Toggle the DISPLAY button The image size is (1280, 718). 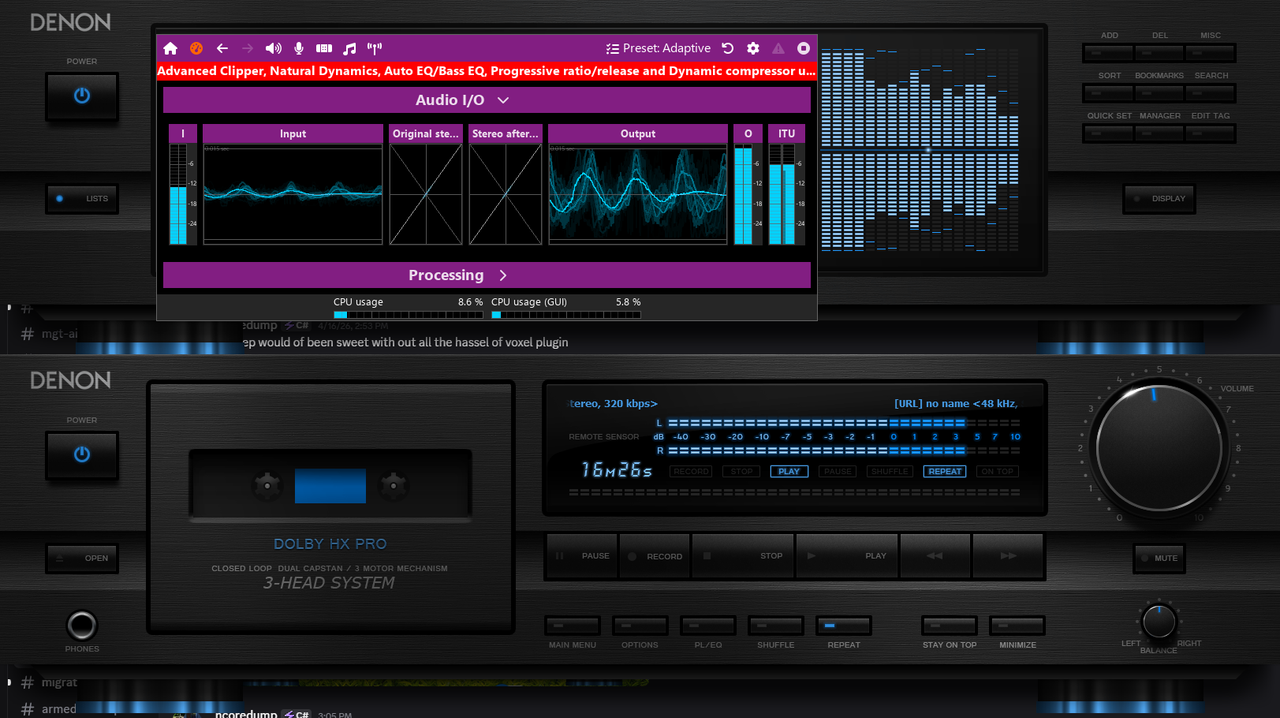click(1159, 198)
